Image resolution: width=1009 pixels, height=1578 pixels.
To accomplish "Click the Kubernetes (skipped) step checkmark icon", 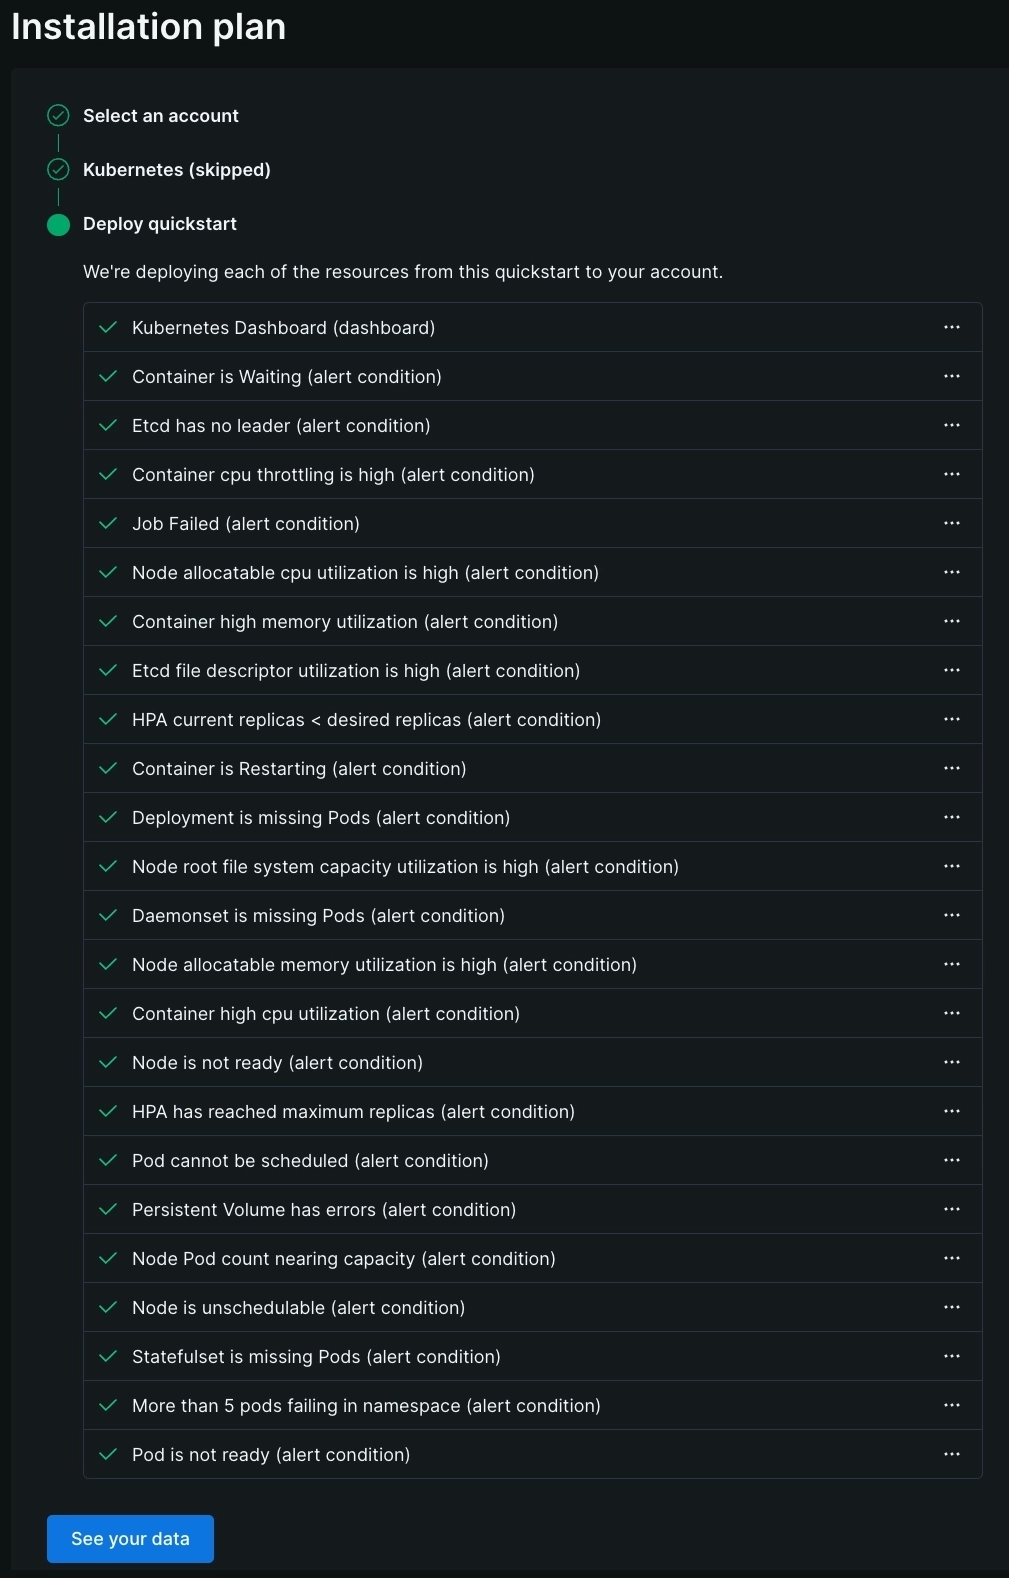I will pos(59,169).
